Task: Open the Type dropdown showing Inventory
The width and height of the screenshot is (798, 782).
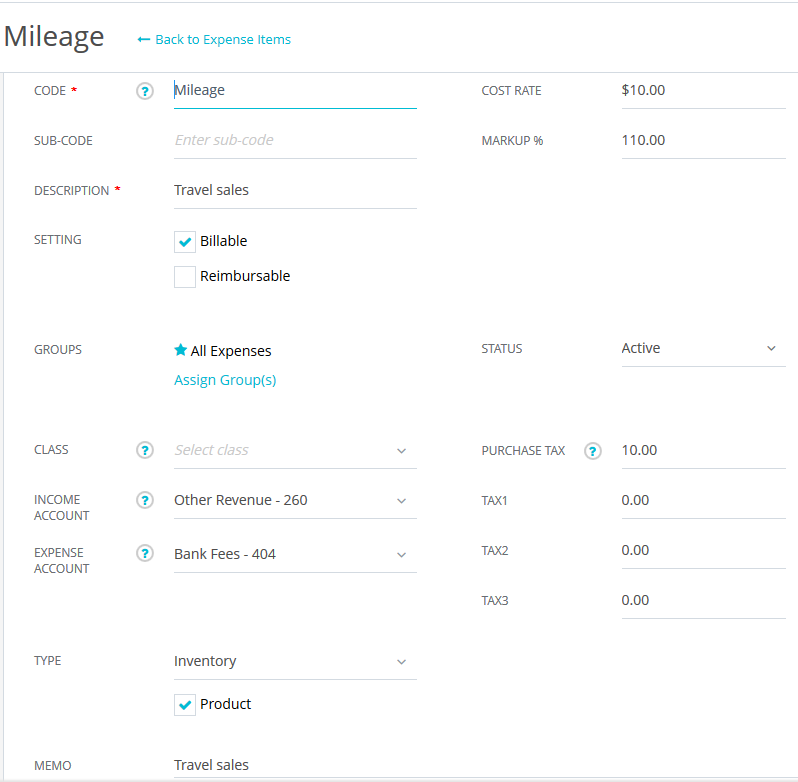Action: (x=295, y=661)
